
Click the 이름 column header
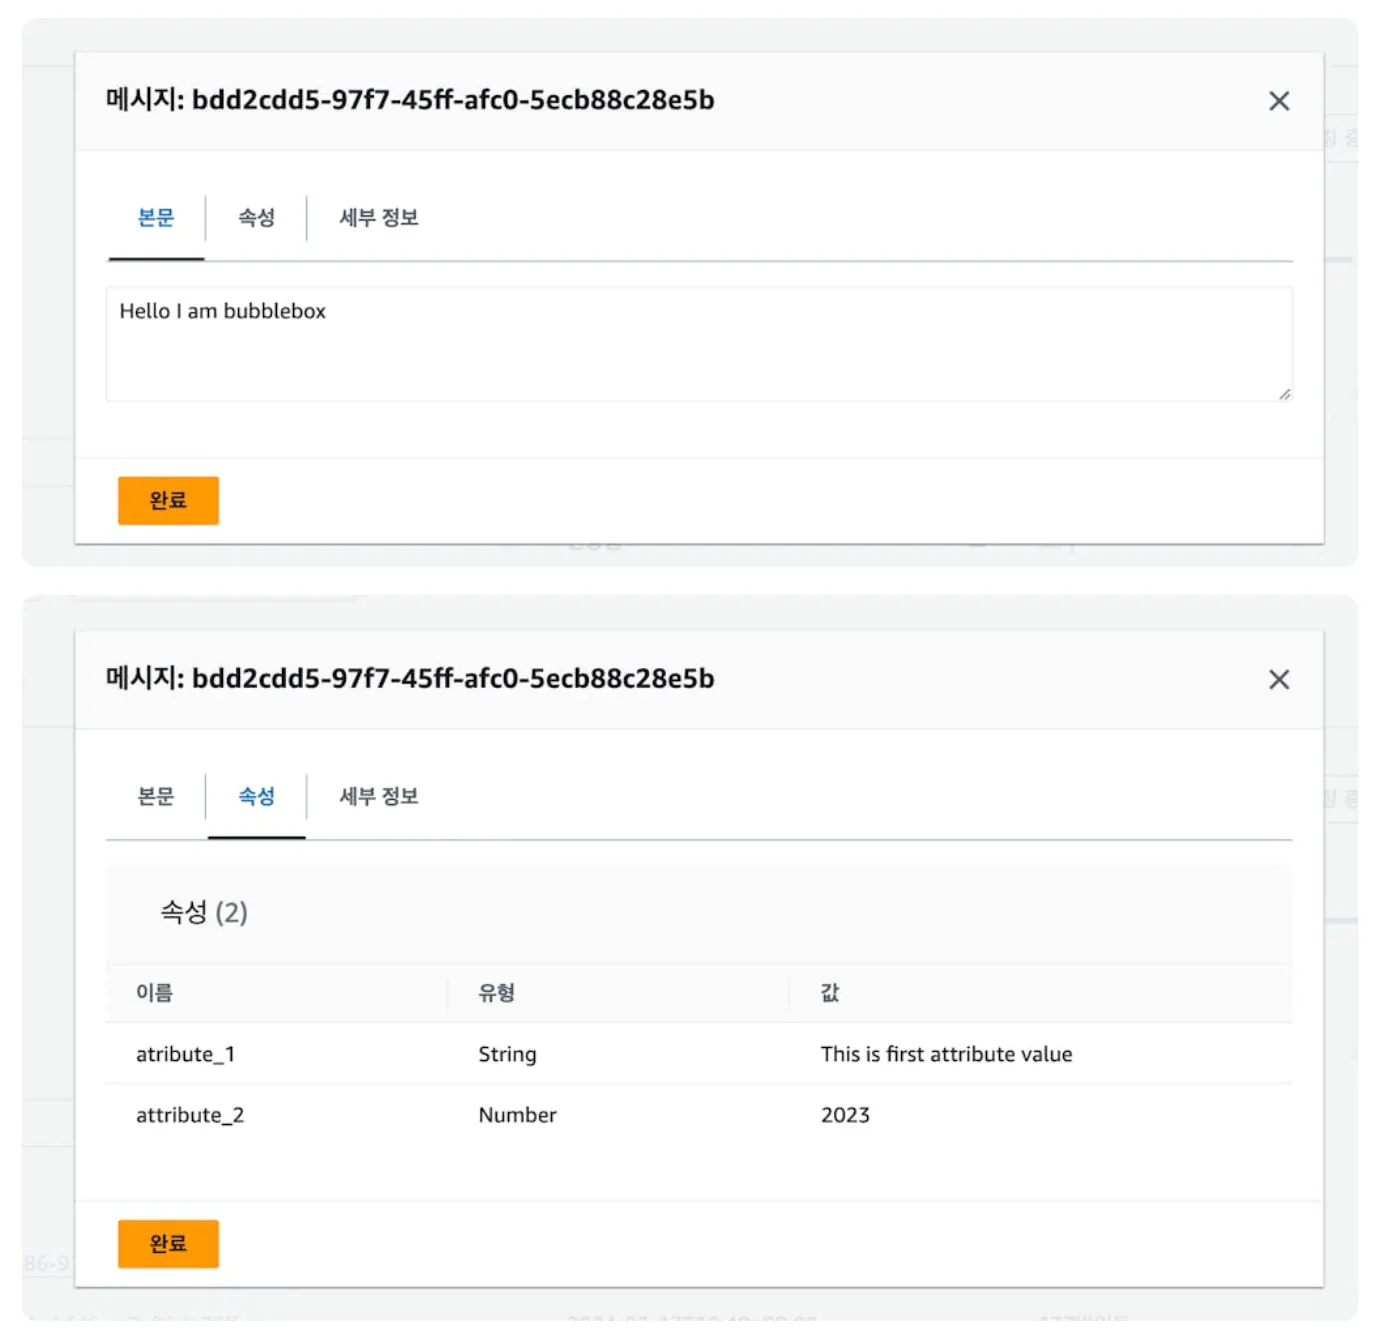click(x=155, y=993)
